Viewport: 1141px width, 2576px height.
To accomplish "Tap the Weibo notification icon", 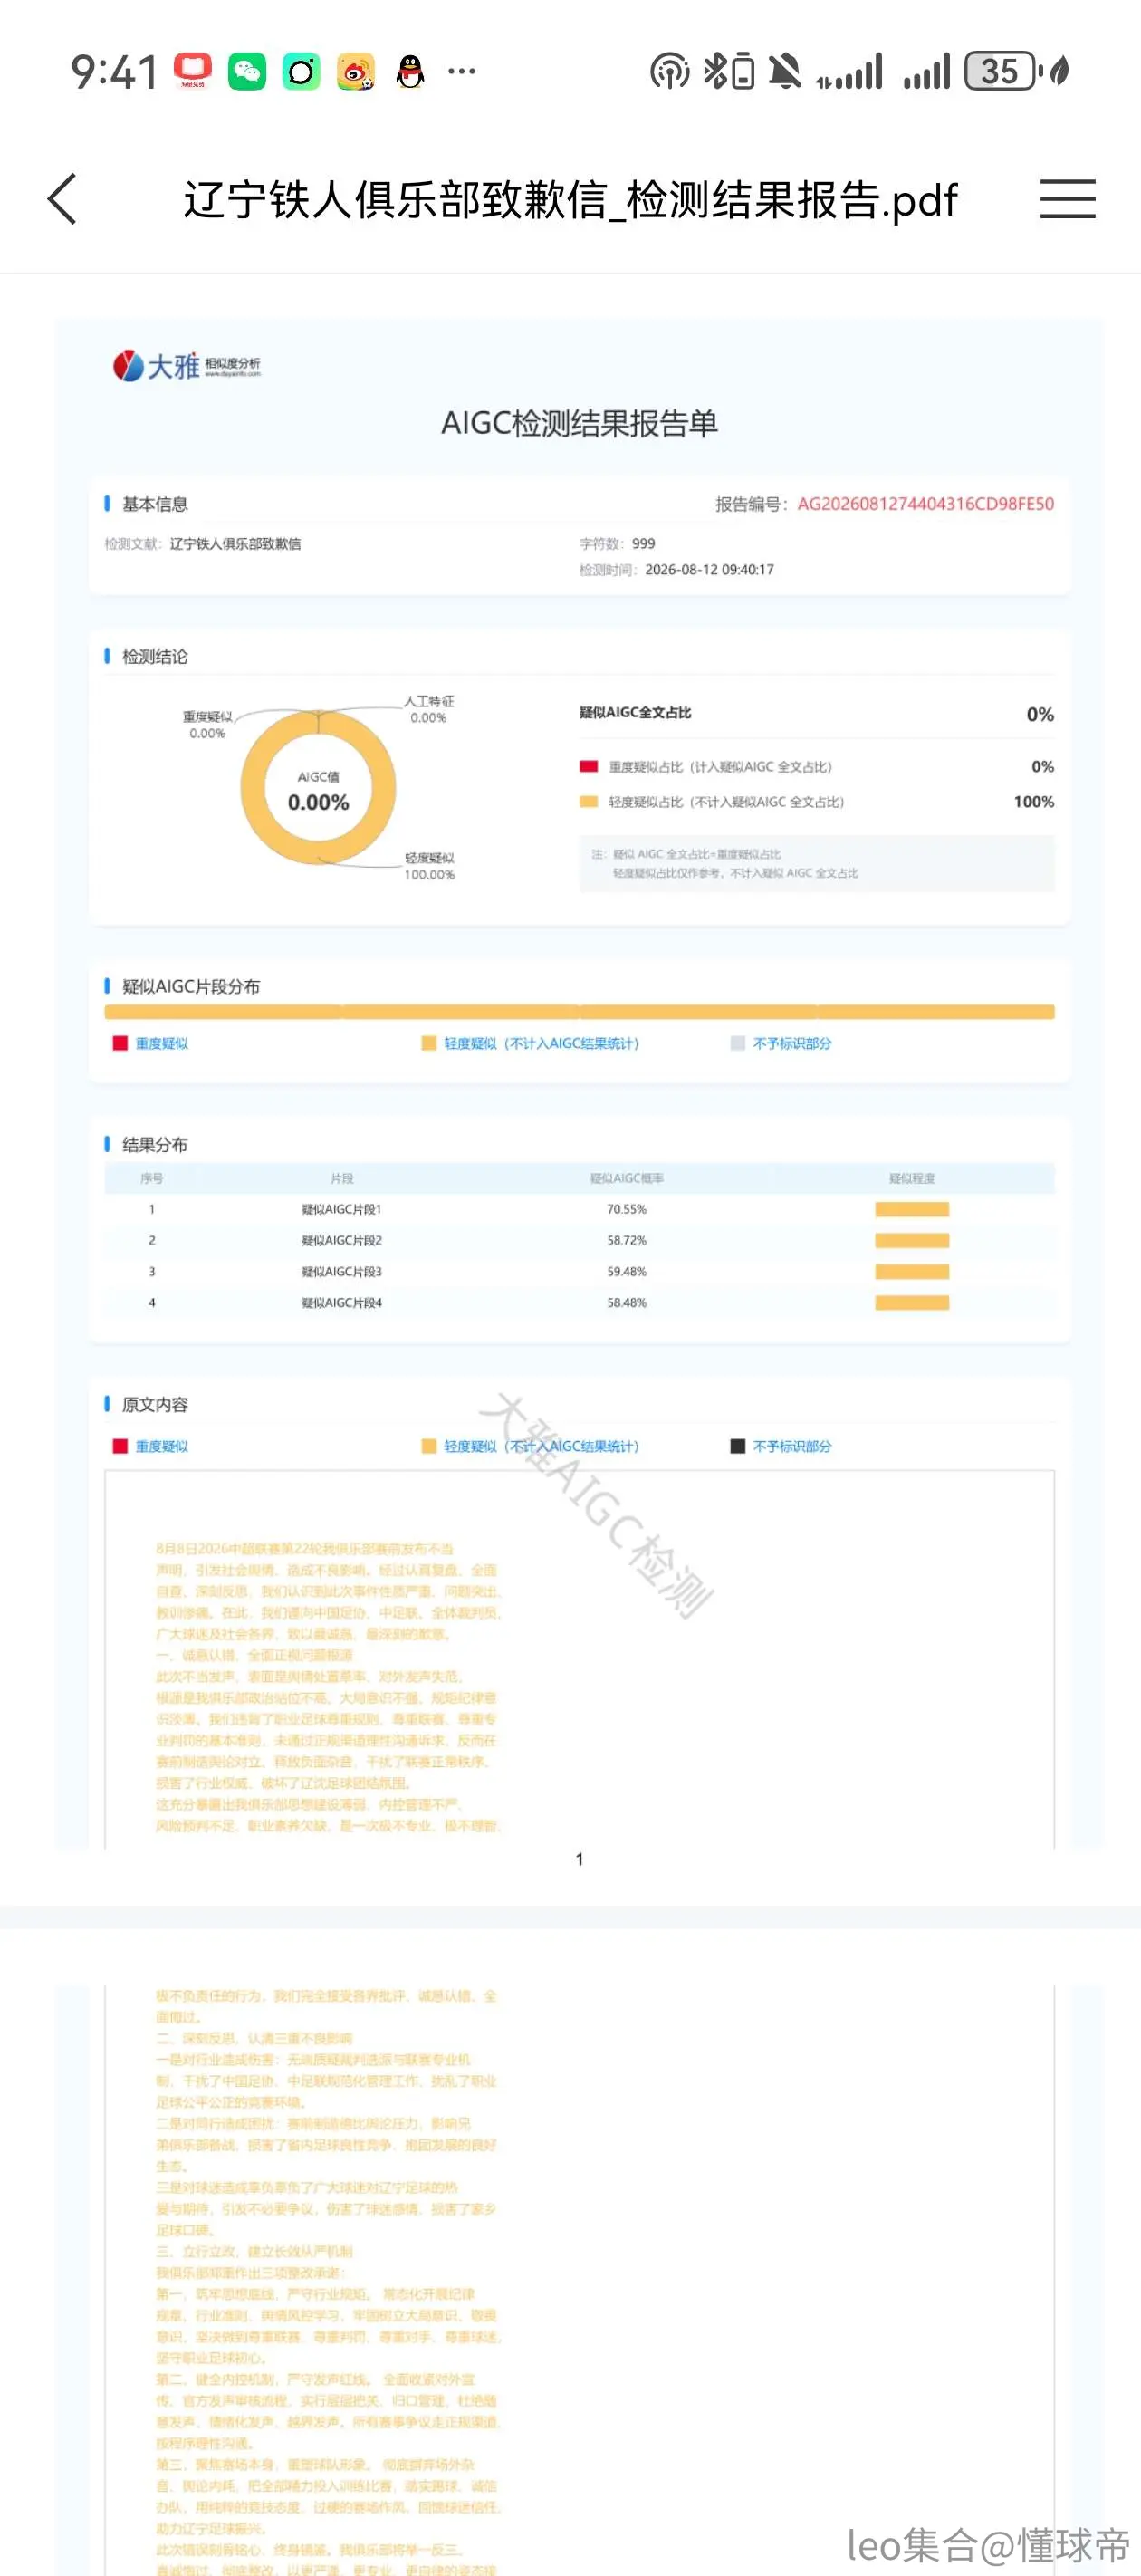I will pos(356,71).
